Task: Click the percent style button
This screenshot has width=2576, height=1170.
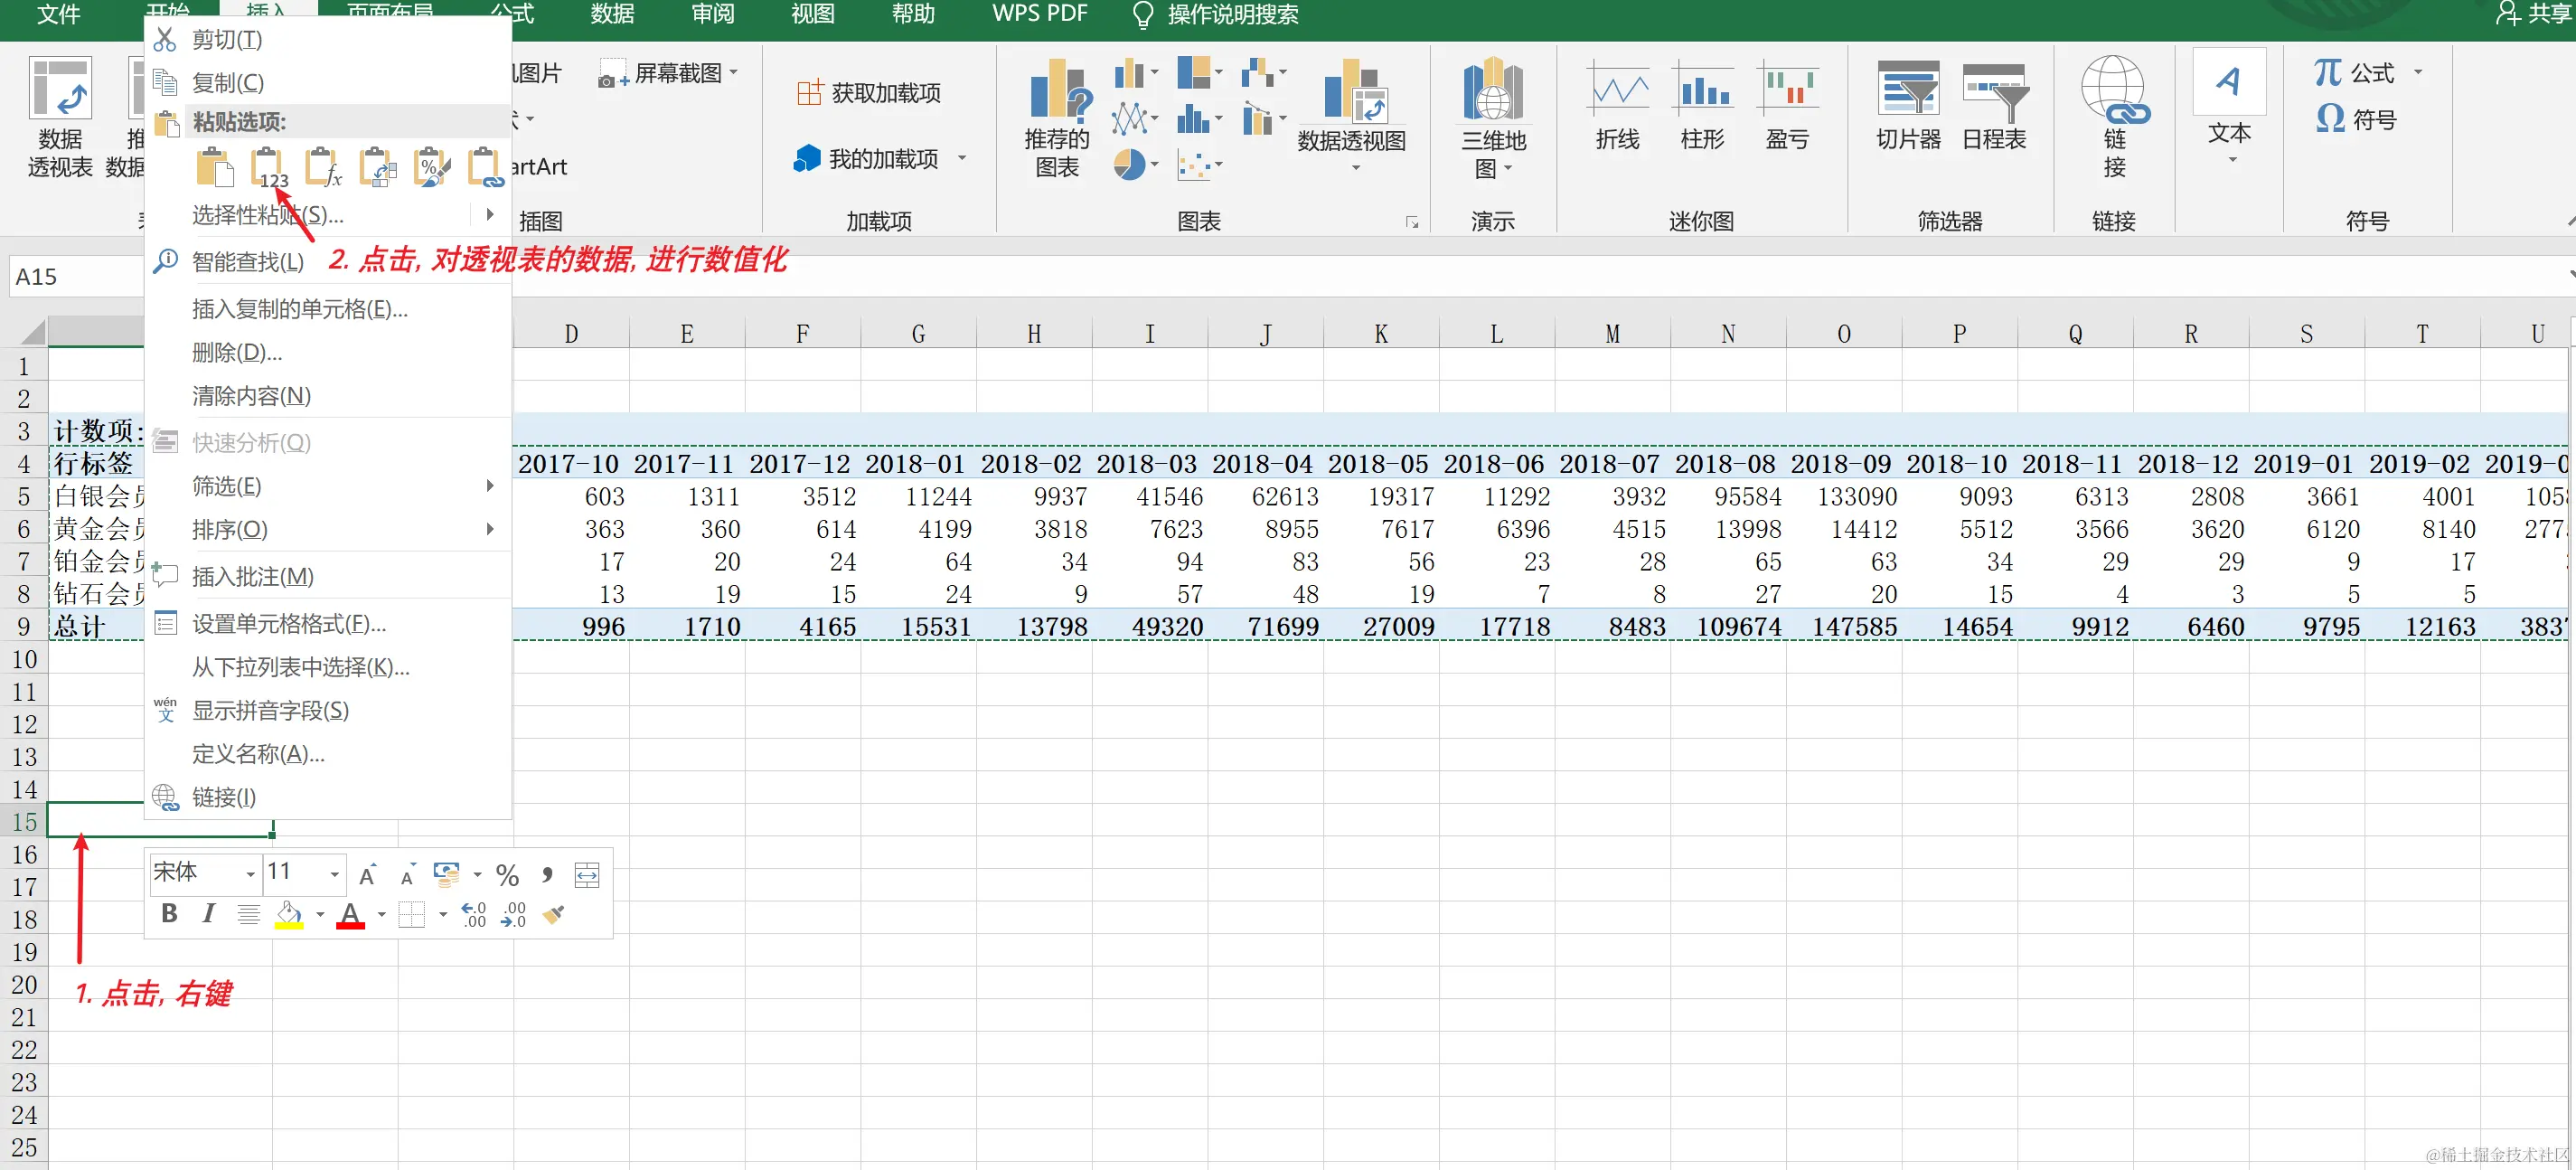Action: click(x=507, y=876)
